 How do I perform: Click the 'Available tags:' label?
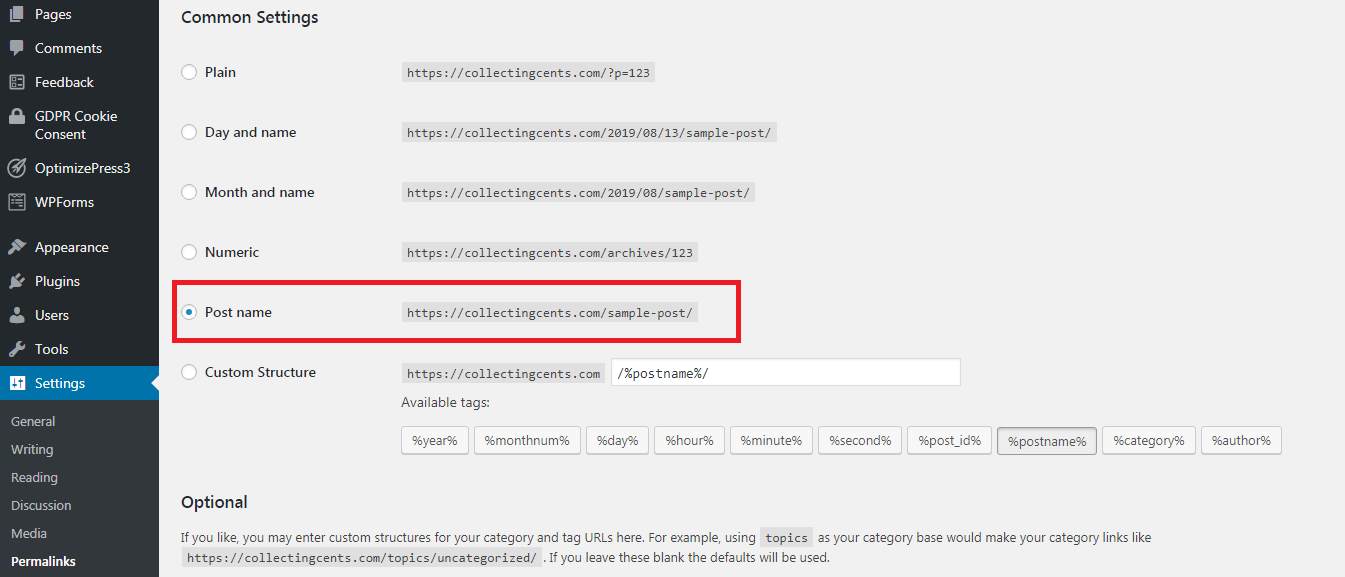445,403
